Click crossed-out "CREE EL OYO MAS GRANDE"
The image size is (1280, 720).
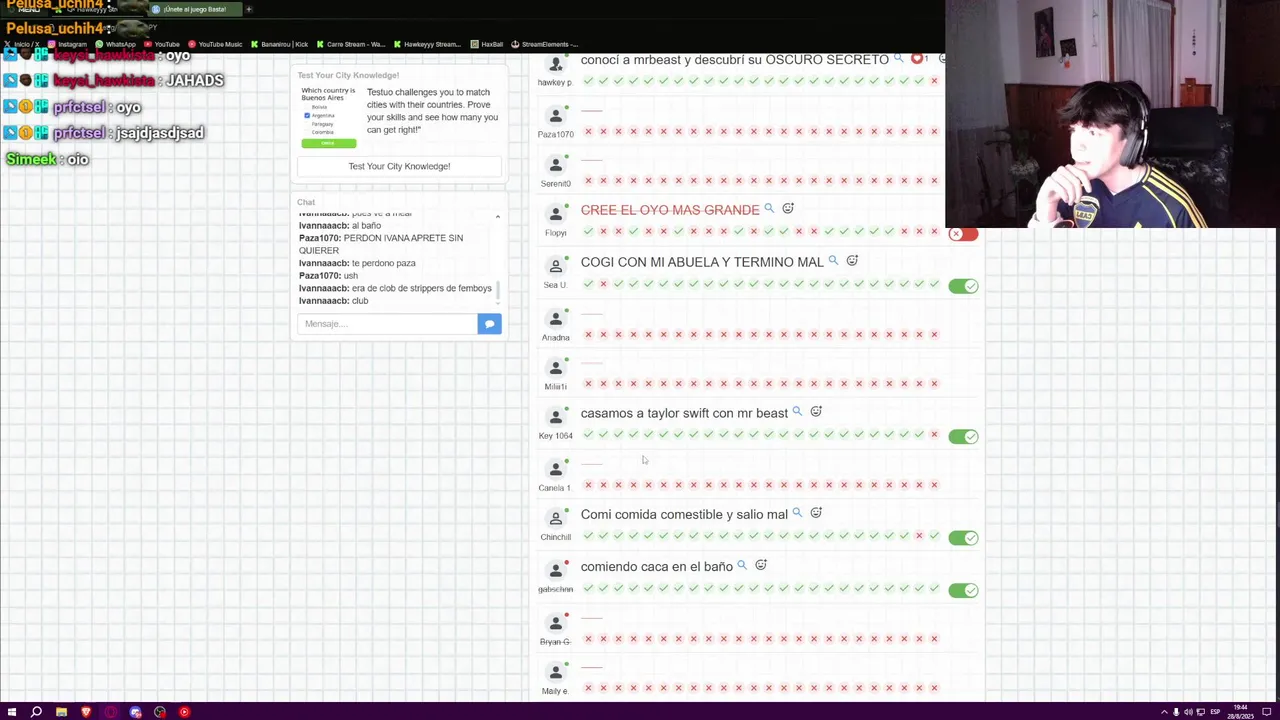pos(670,210)
